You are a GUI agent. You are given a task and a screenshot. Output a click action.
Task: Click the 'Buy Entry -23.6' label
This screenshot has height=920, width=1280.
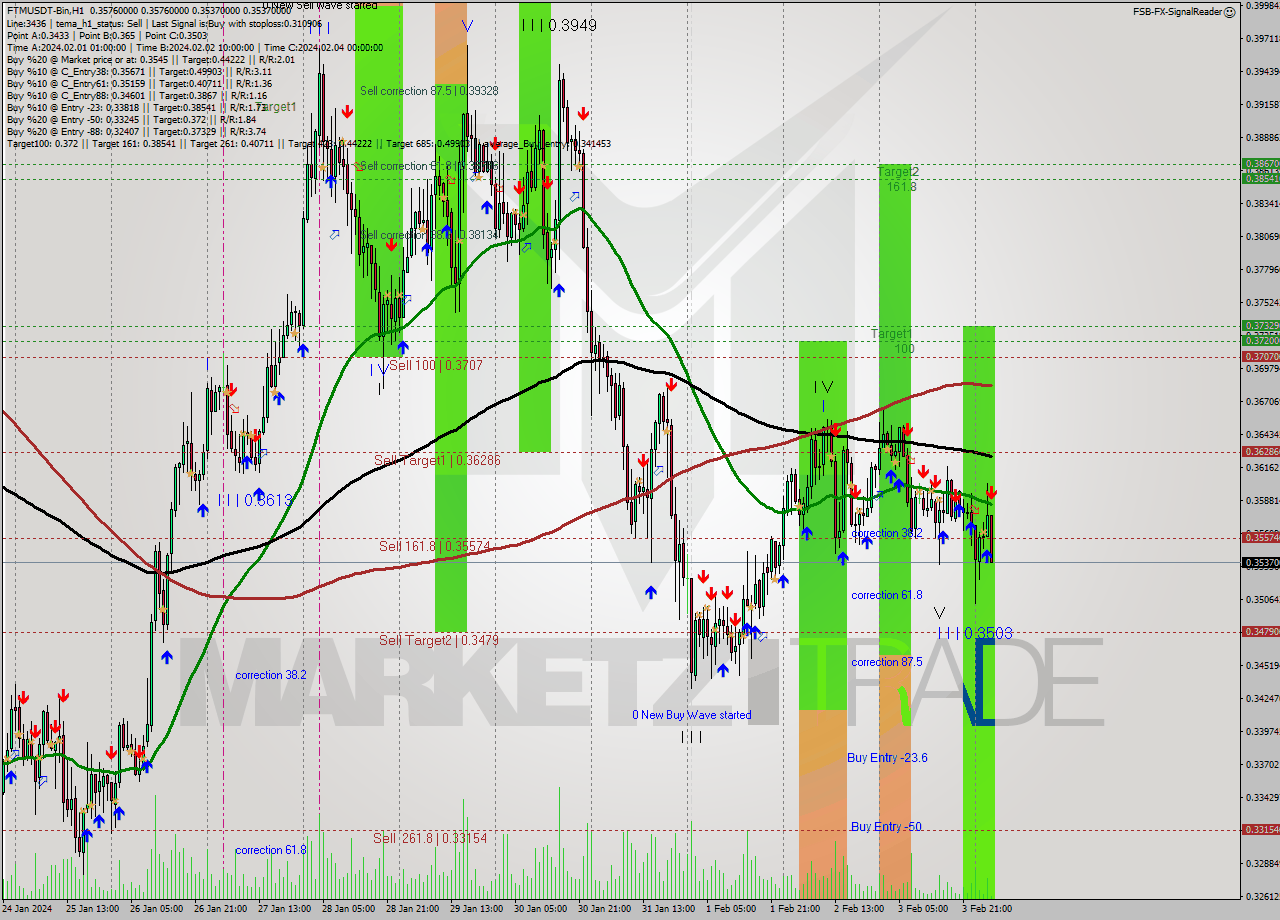(887, 758)
